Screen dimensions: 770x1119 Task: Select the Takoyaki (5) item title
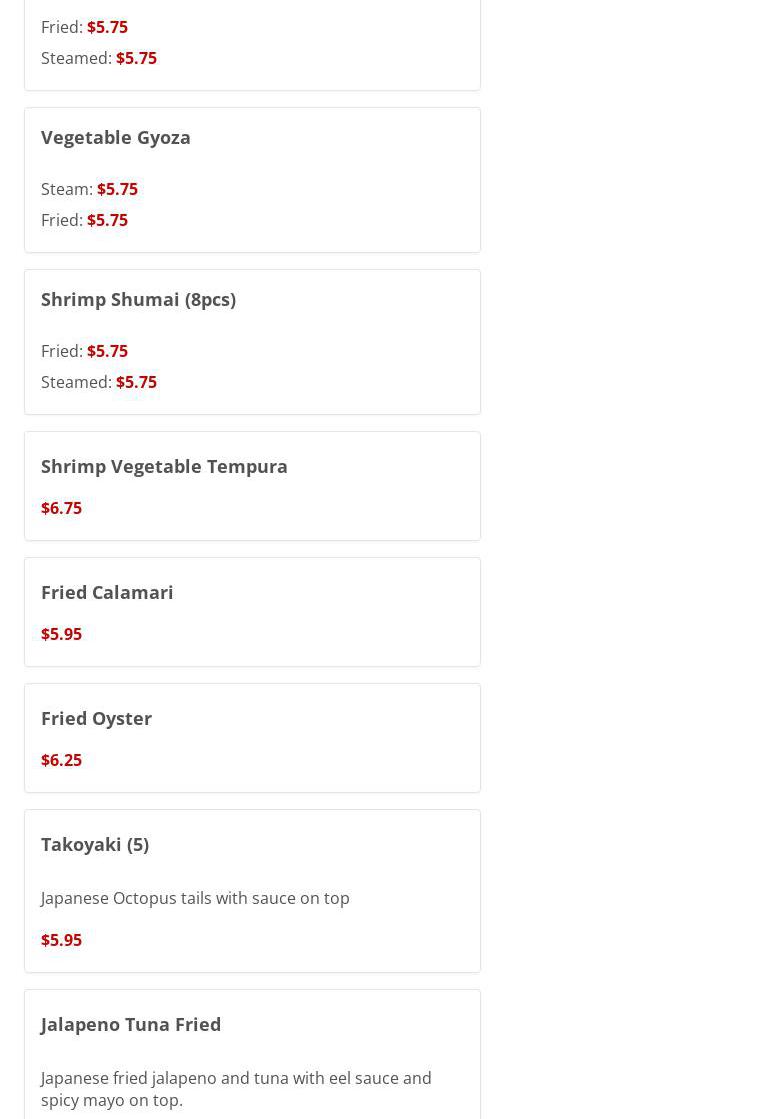point(95,844)
